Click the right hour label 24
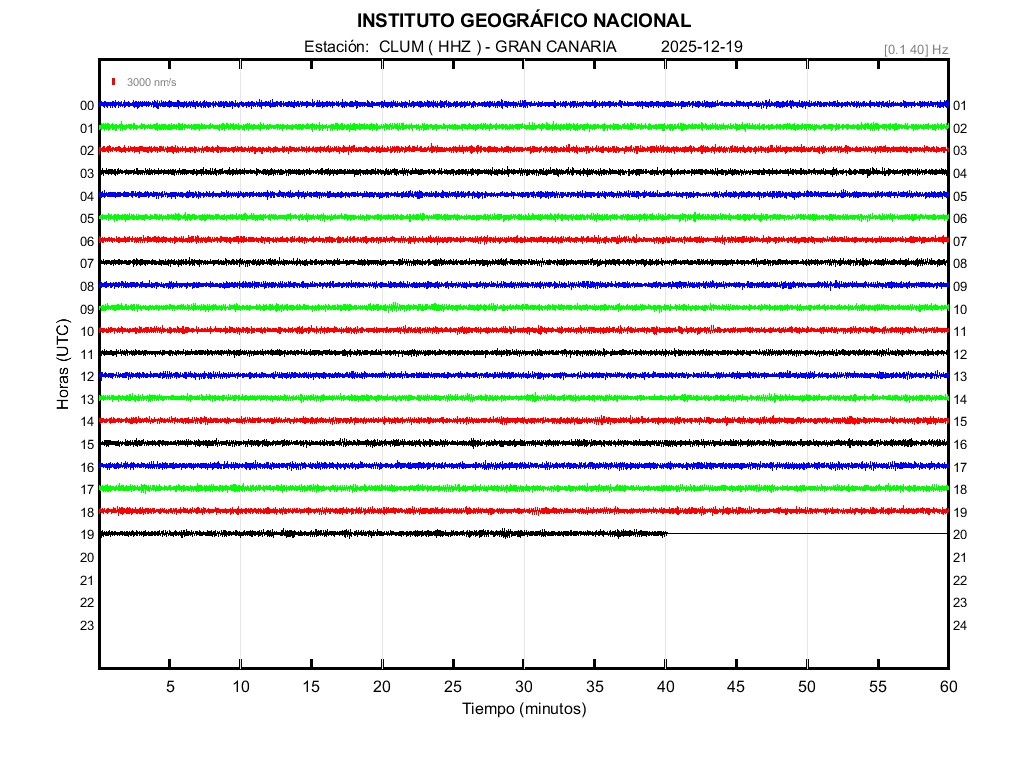 [960, 626]
